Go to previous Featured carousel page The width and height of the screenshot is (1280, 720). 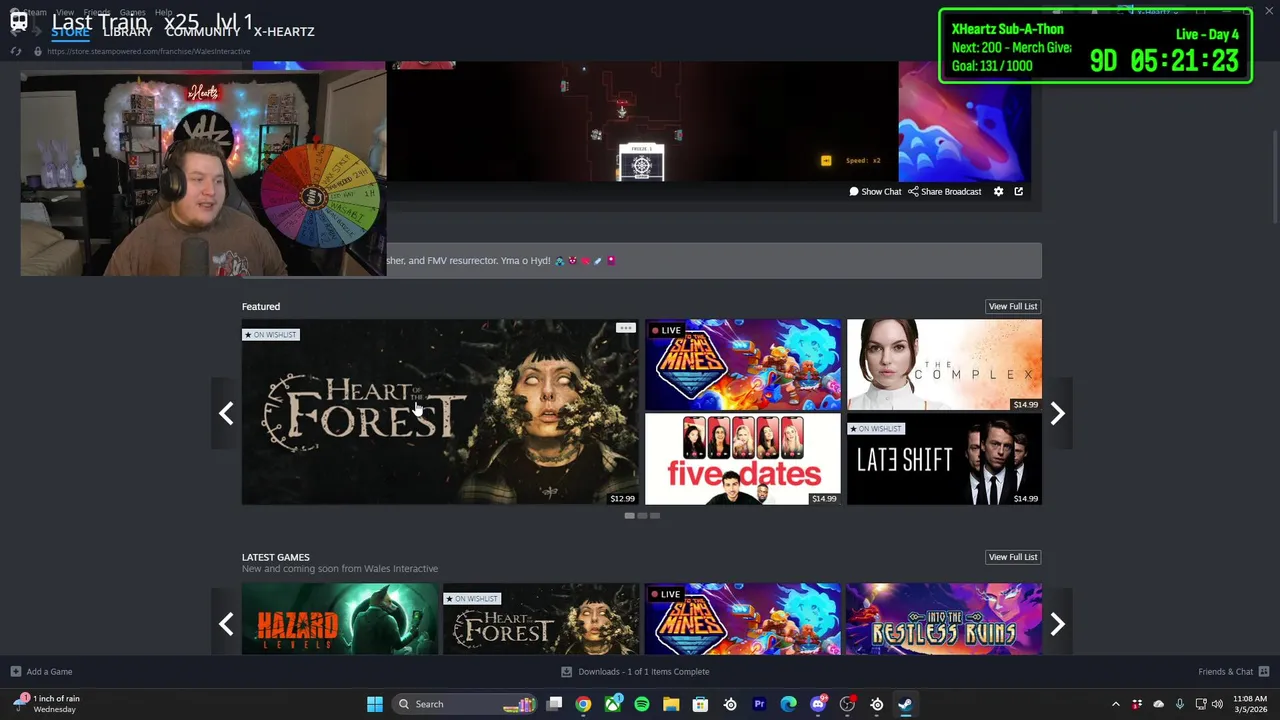[x=226, y=413]
